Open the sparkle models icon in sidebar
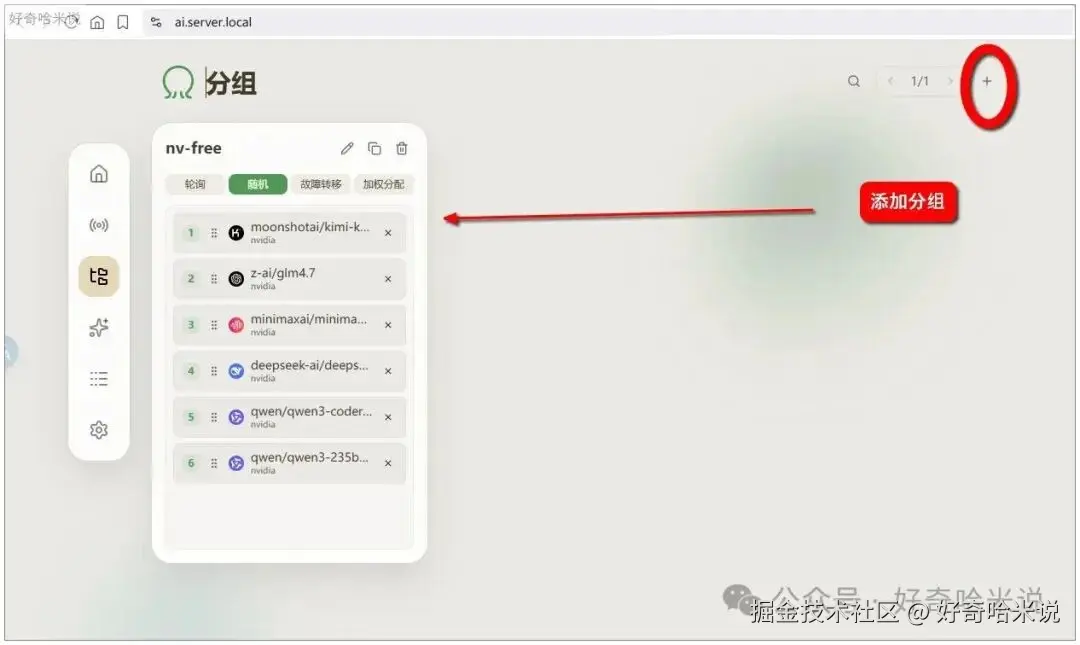 tap(98, 327)
